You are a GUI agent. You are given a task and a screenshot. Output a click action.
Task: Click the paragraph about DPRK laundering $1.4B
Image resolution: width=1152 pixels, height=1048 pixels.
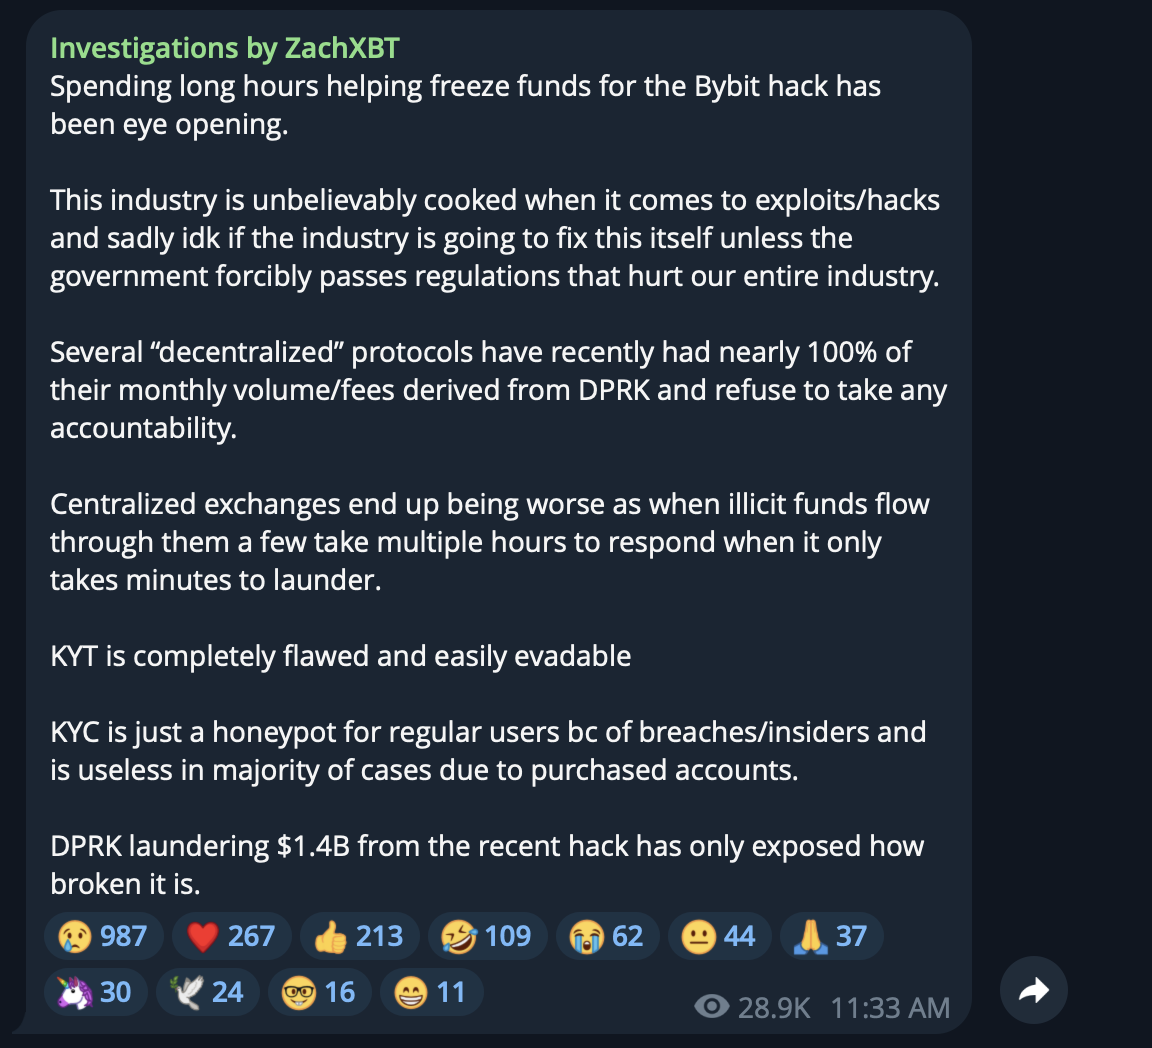[486, 865]
